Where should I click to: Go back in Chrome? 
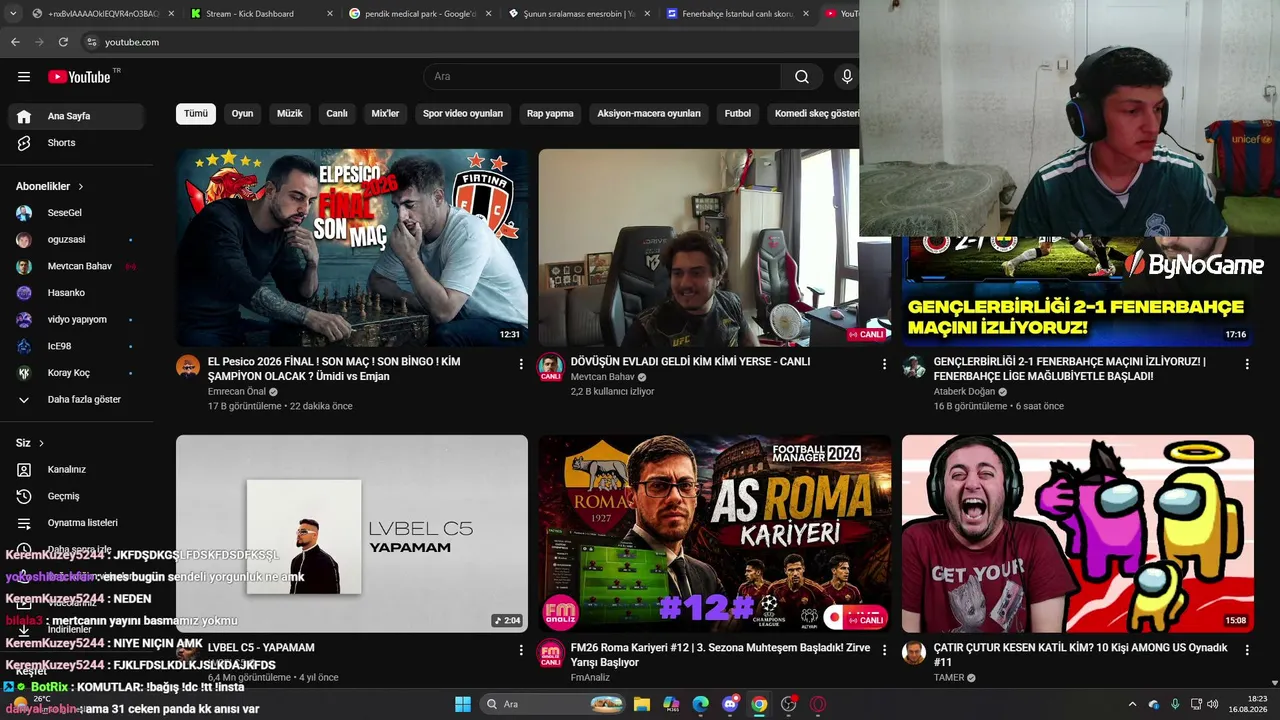point(15,42)
